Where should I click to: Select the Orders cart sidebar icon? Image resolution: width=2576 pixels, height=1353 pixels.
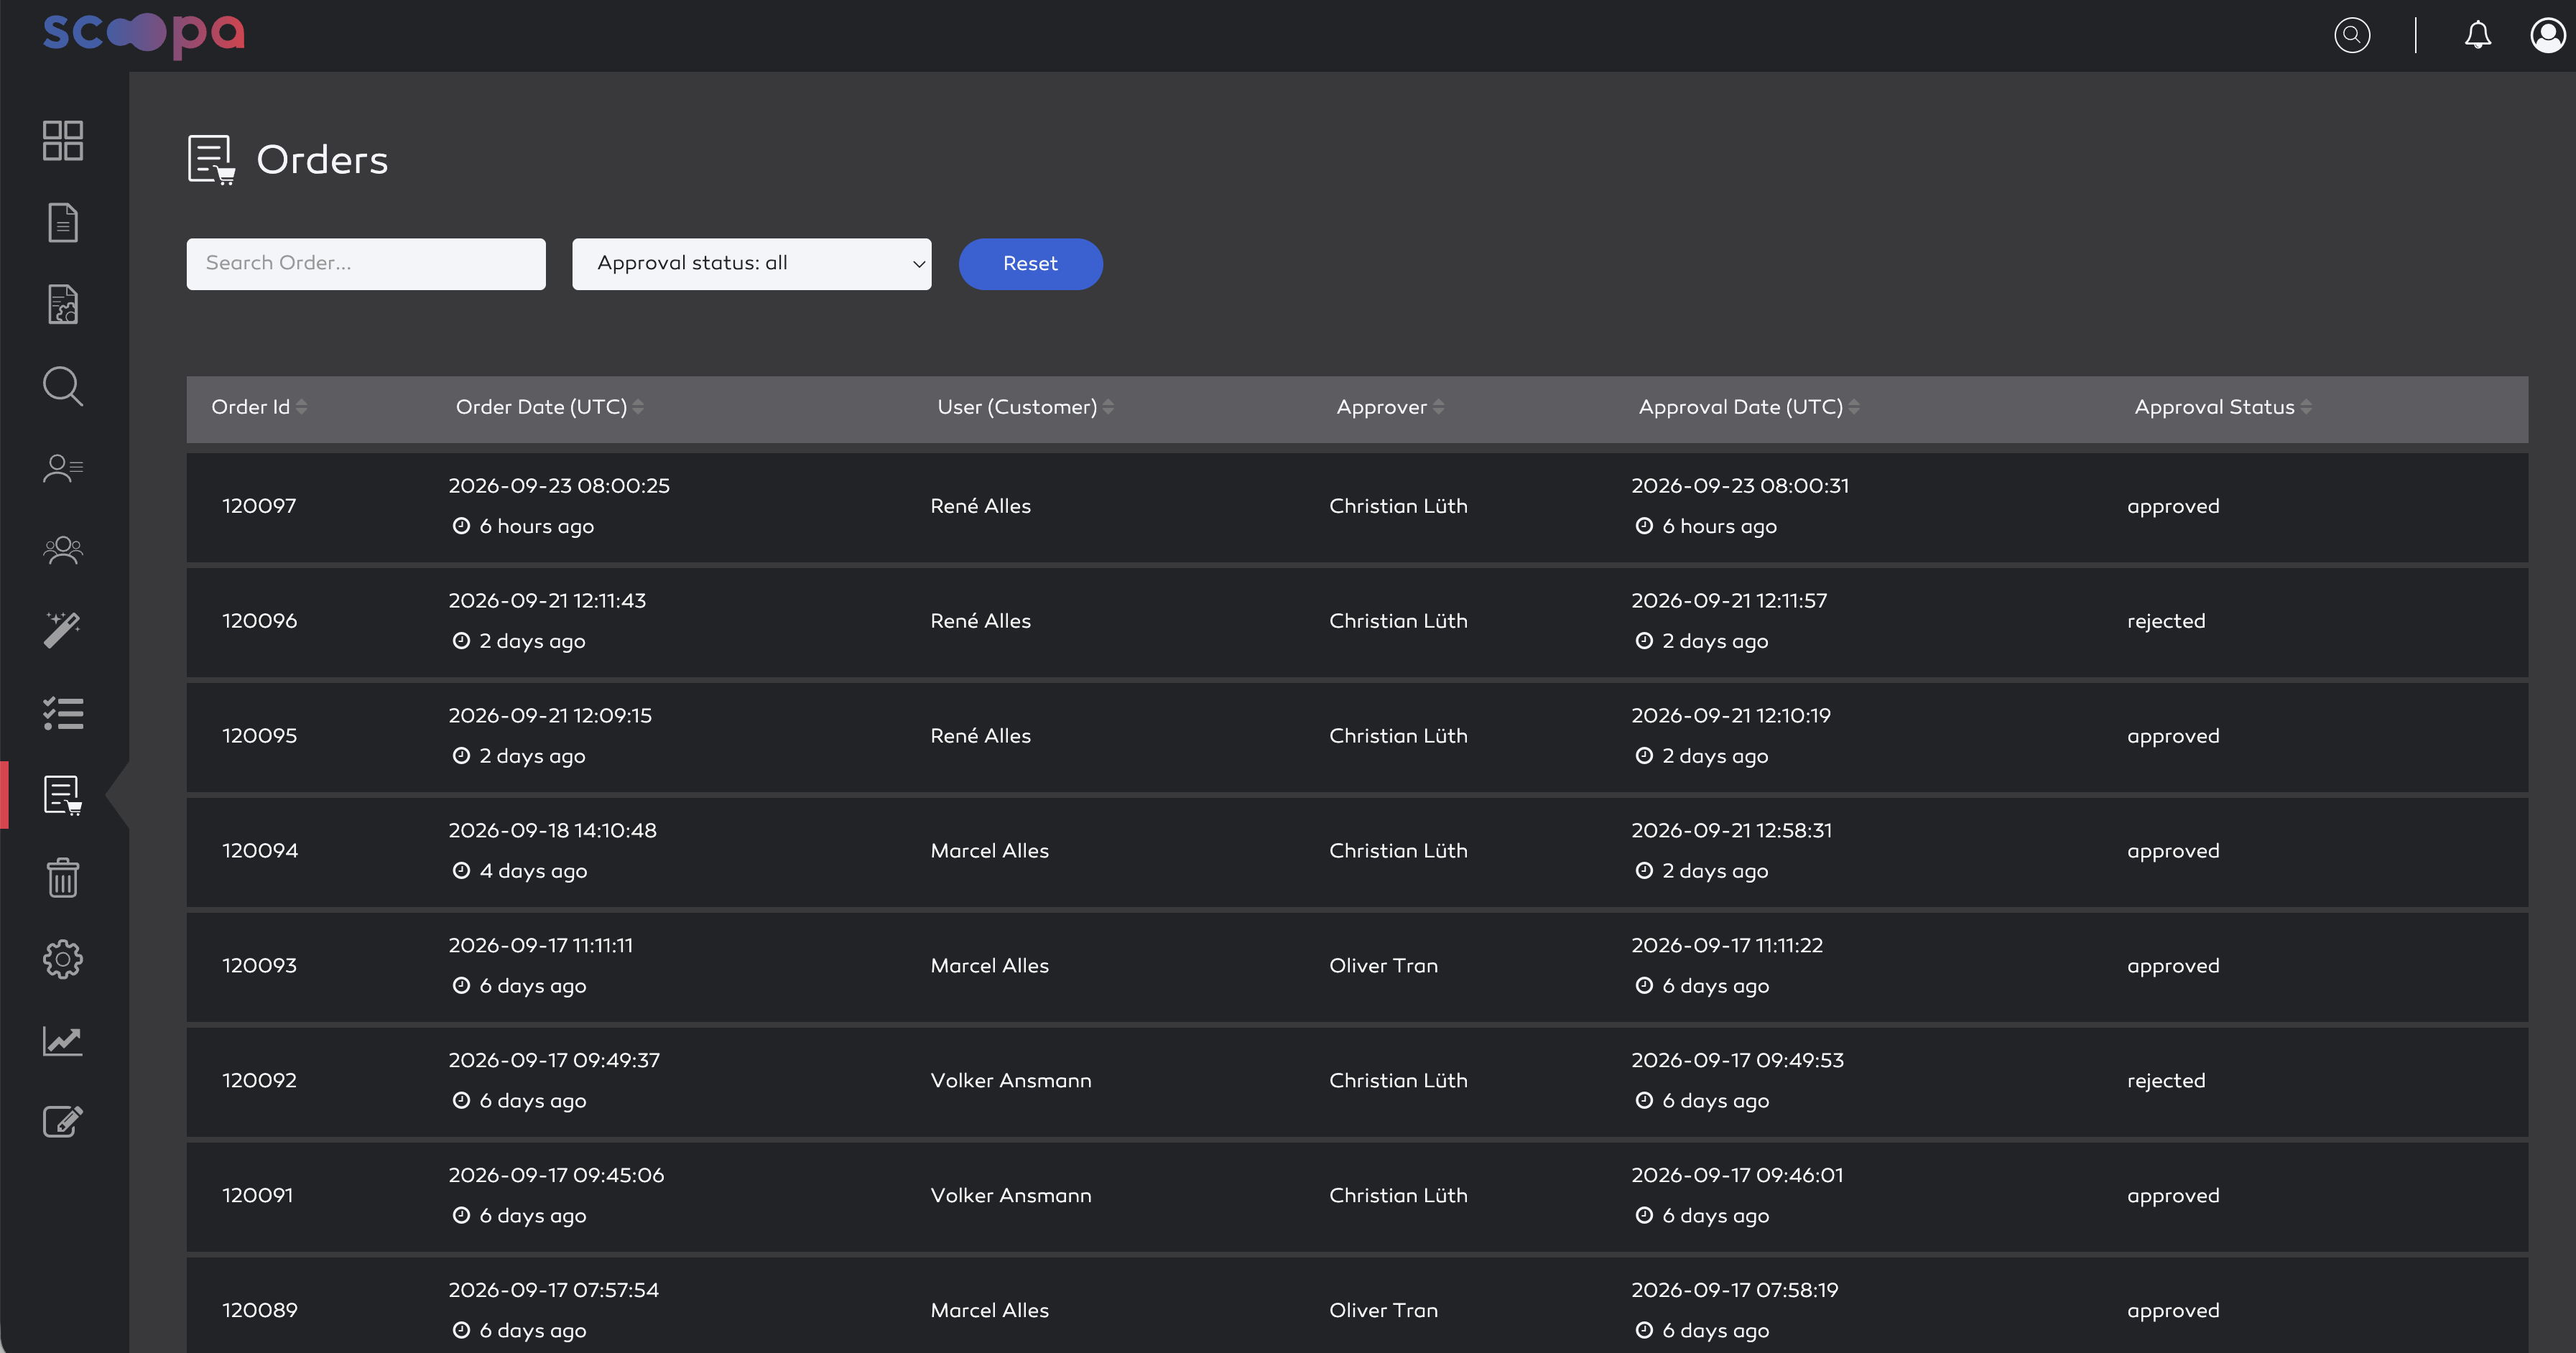63,795
